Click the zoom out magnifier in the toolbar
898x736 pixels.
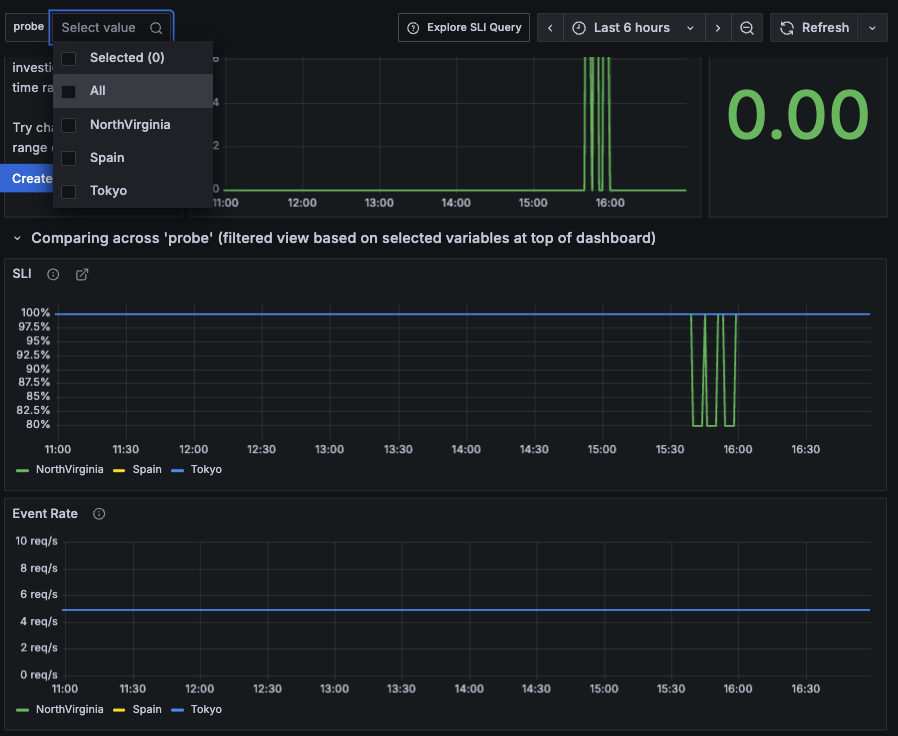point(746,27)
